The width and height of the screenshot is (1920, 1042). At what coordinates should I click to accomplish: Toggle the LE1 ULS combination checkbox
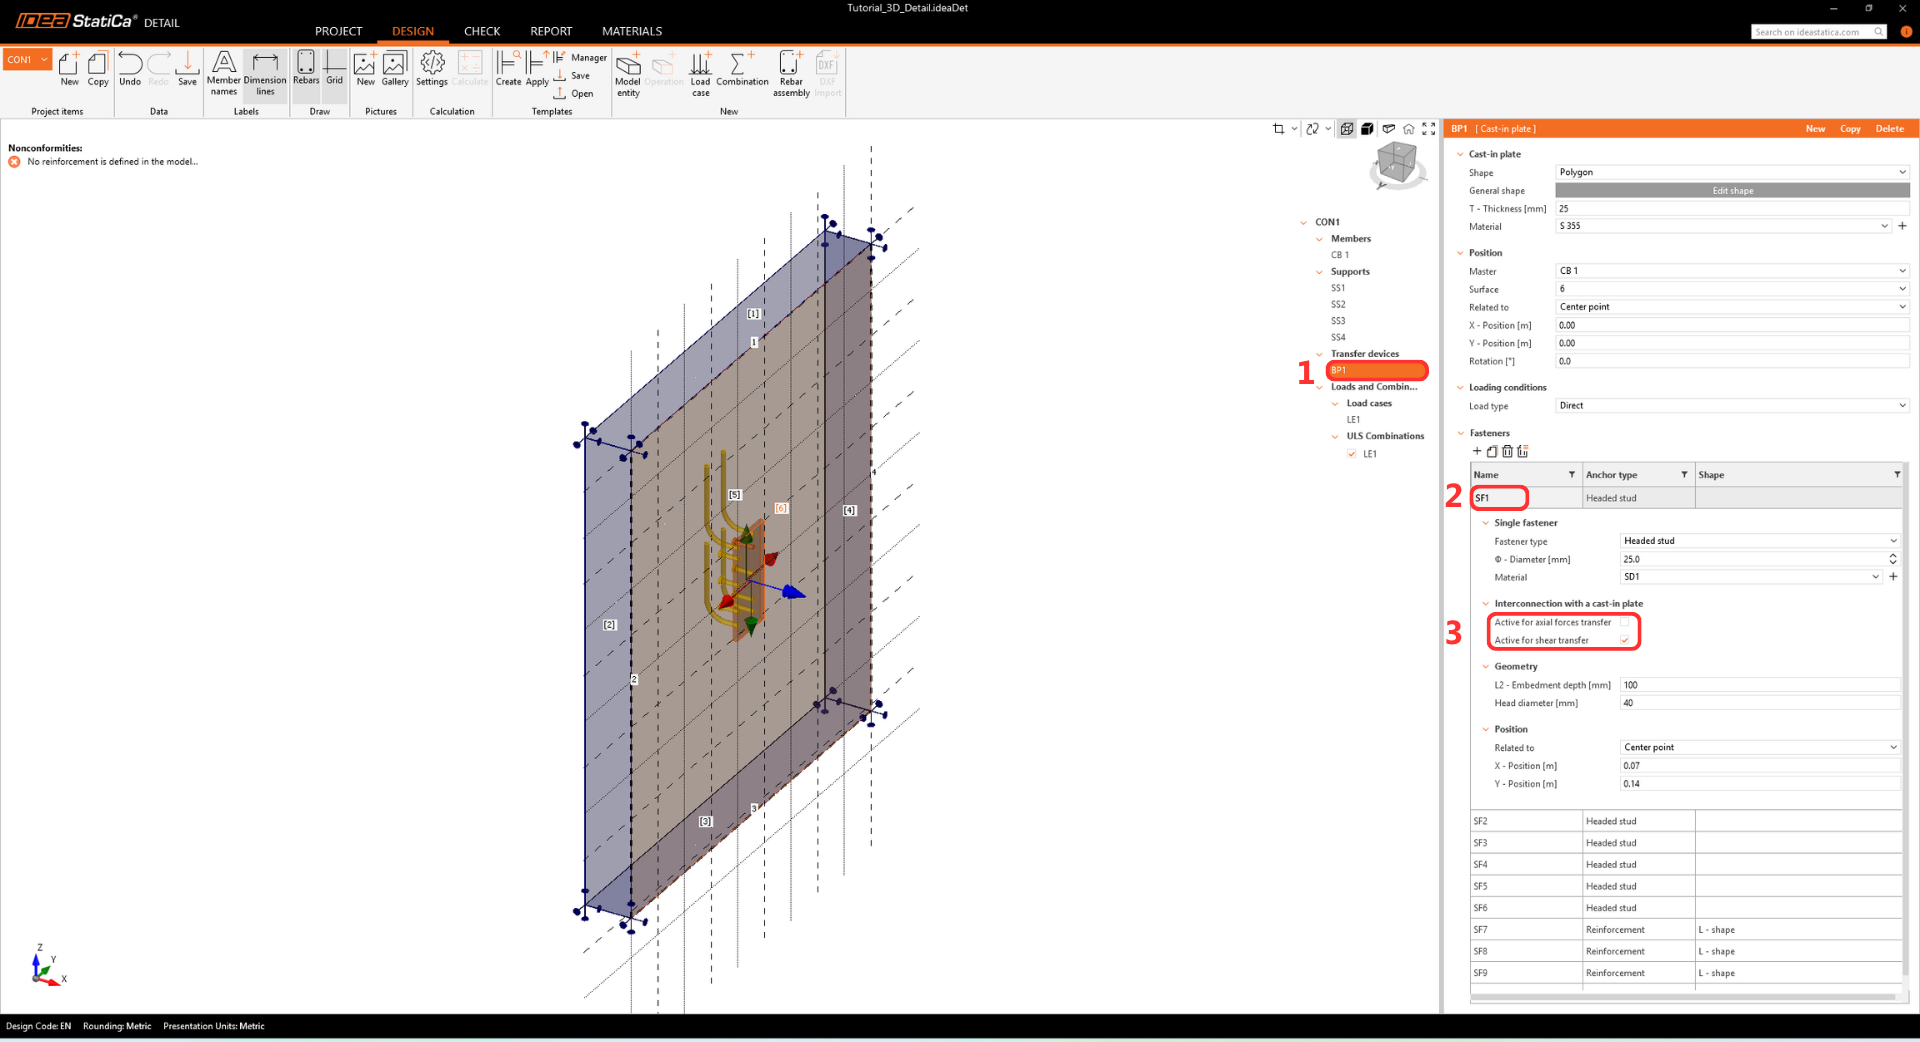pos(1352,454)
